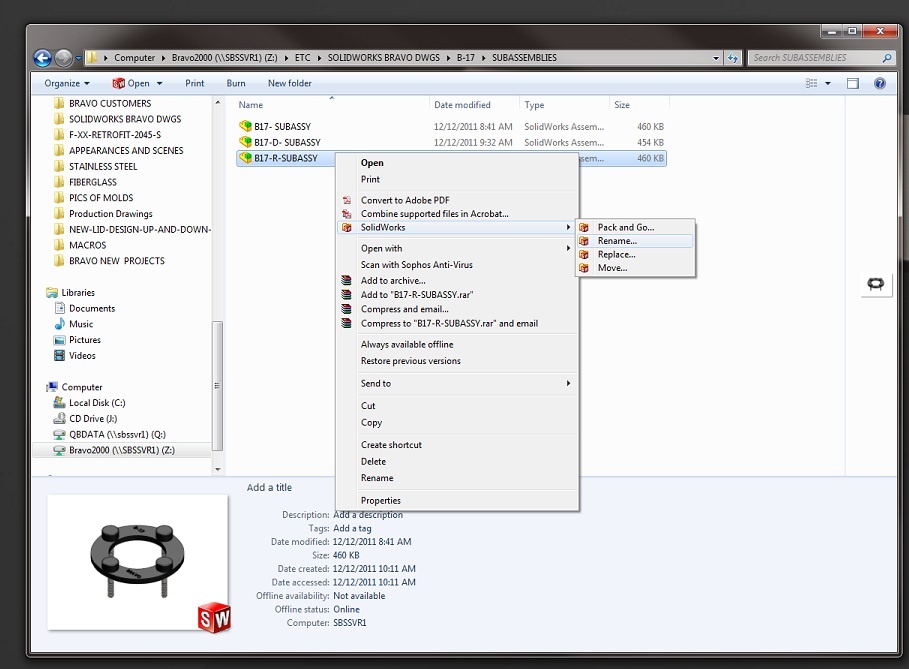Click the Add a title field
This screenshot has width=909, height=669.
pos(270,488)
